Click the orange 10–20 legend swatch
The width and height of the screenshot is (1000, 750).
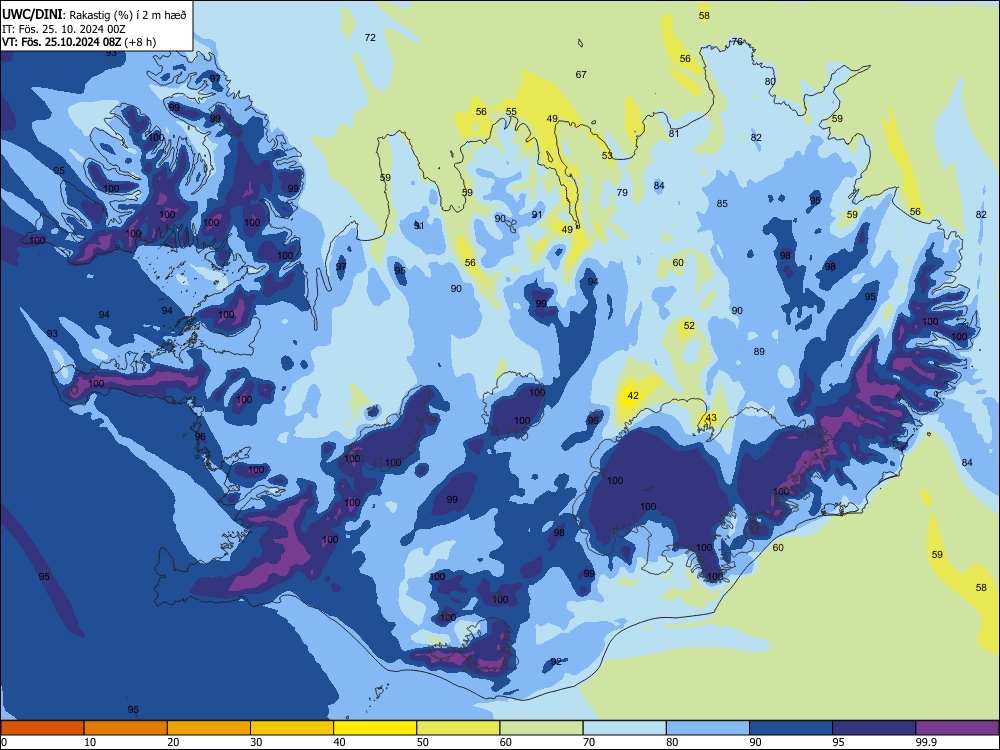coord(126,728)
